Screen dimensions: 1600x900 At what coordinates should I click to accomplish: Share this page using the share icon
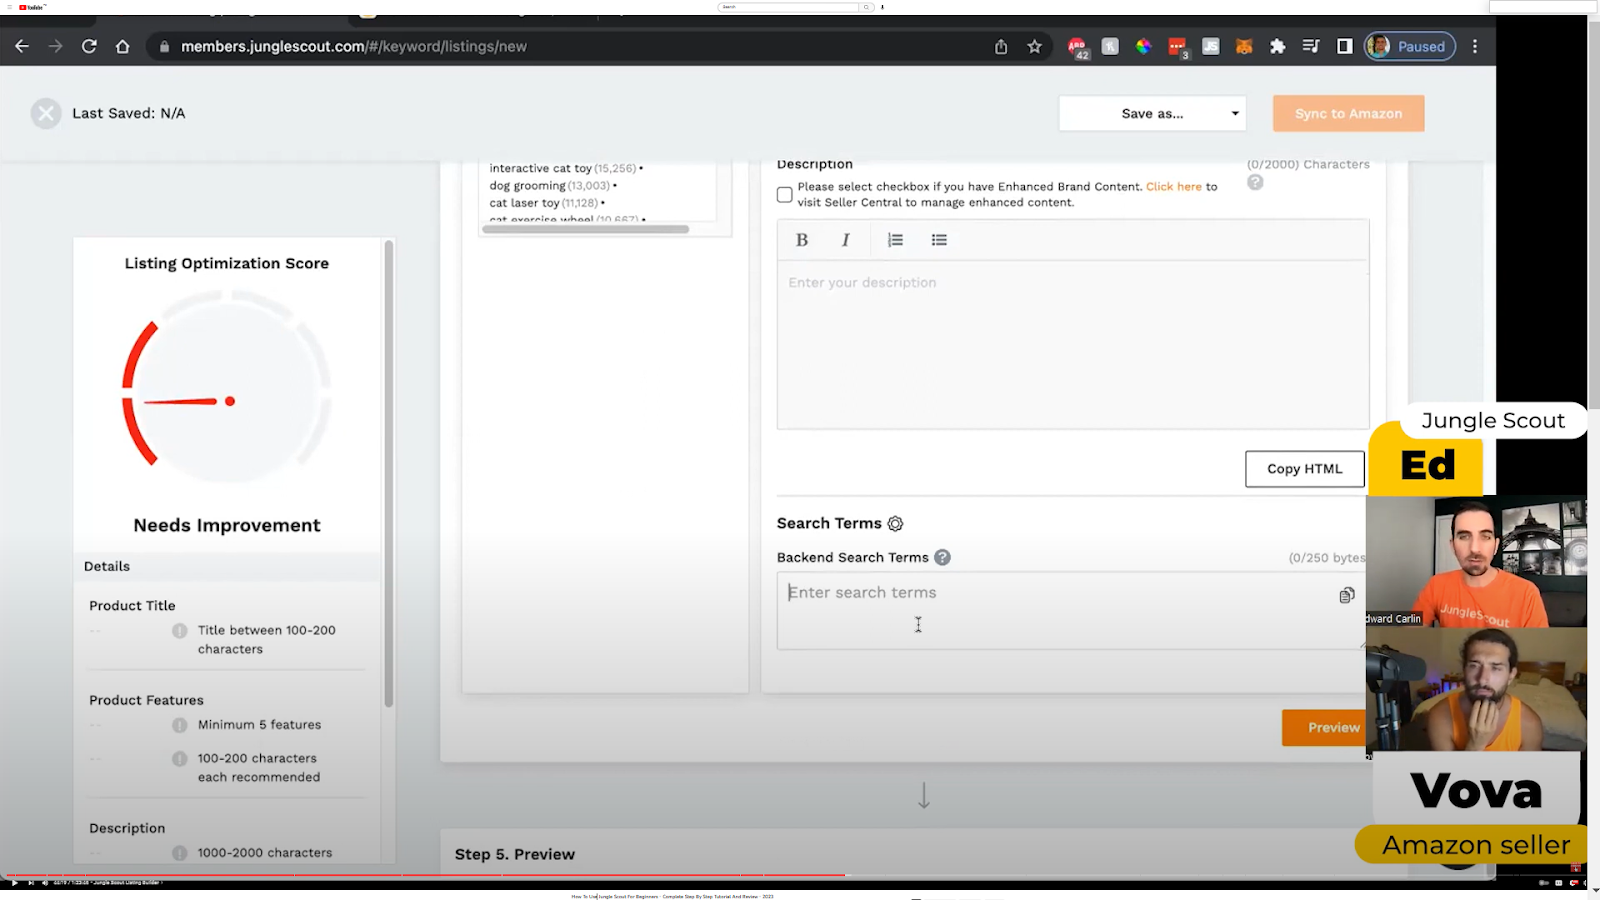point(1001,46)
